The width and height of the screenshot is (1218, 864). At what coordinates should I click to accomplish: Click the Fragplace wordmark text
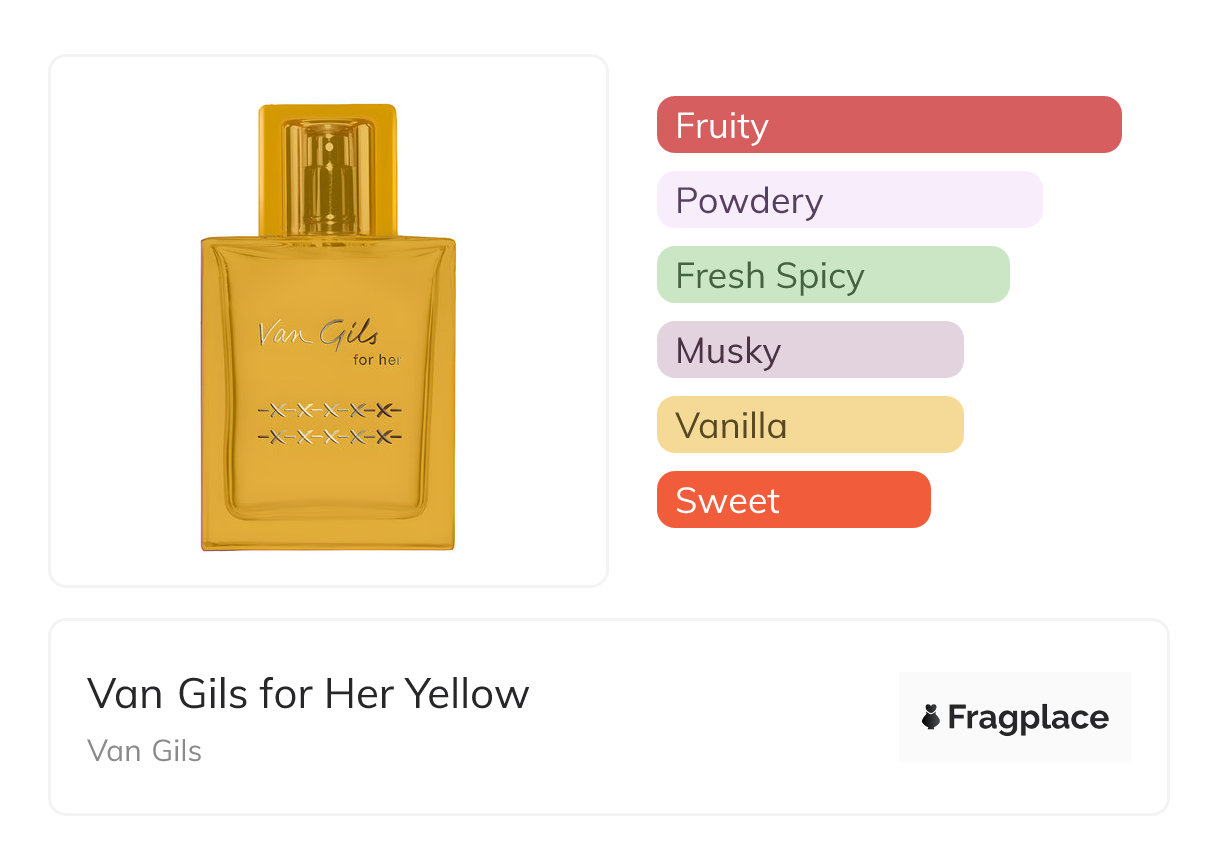tap(1028, 717)
